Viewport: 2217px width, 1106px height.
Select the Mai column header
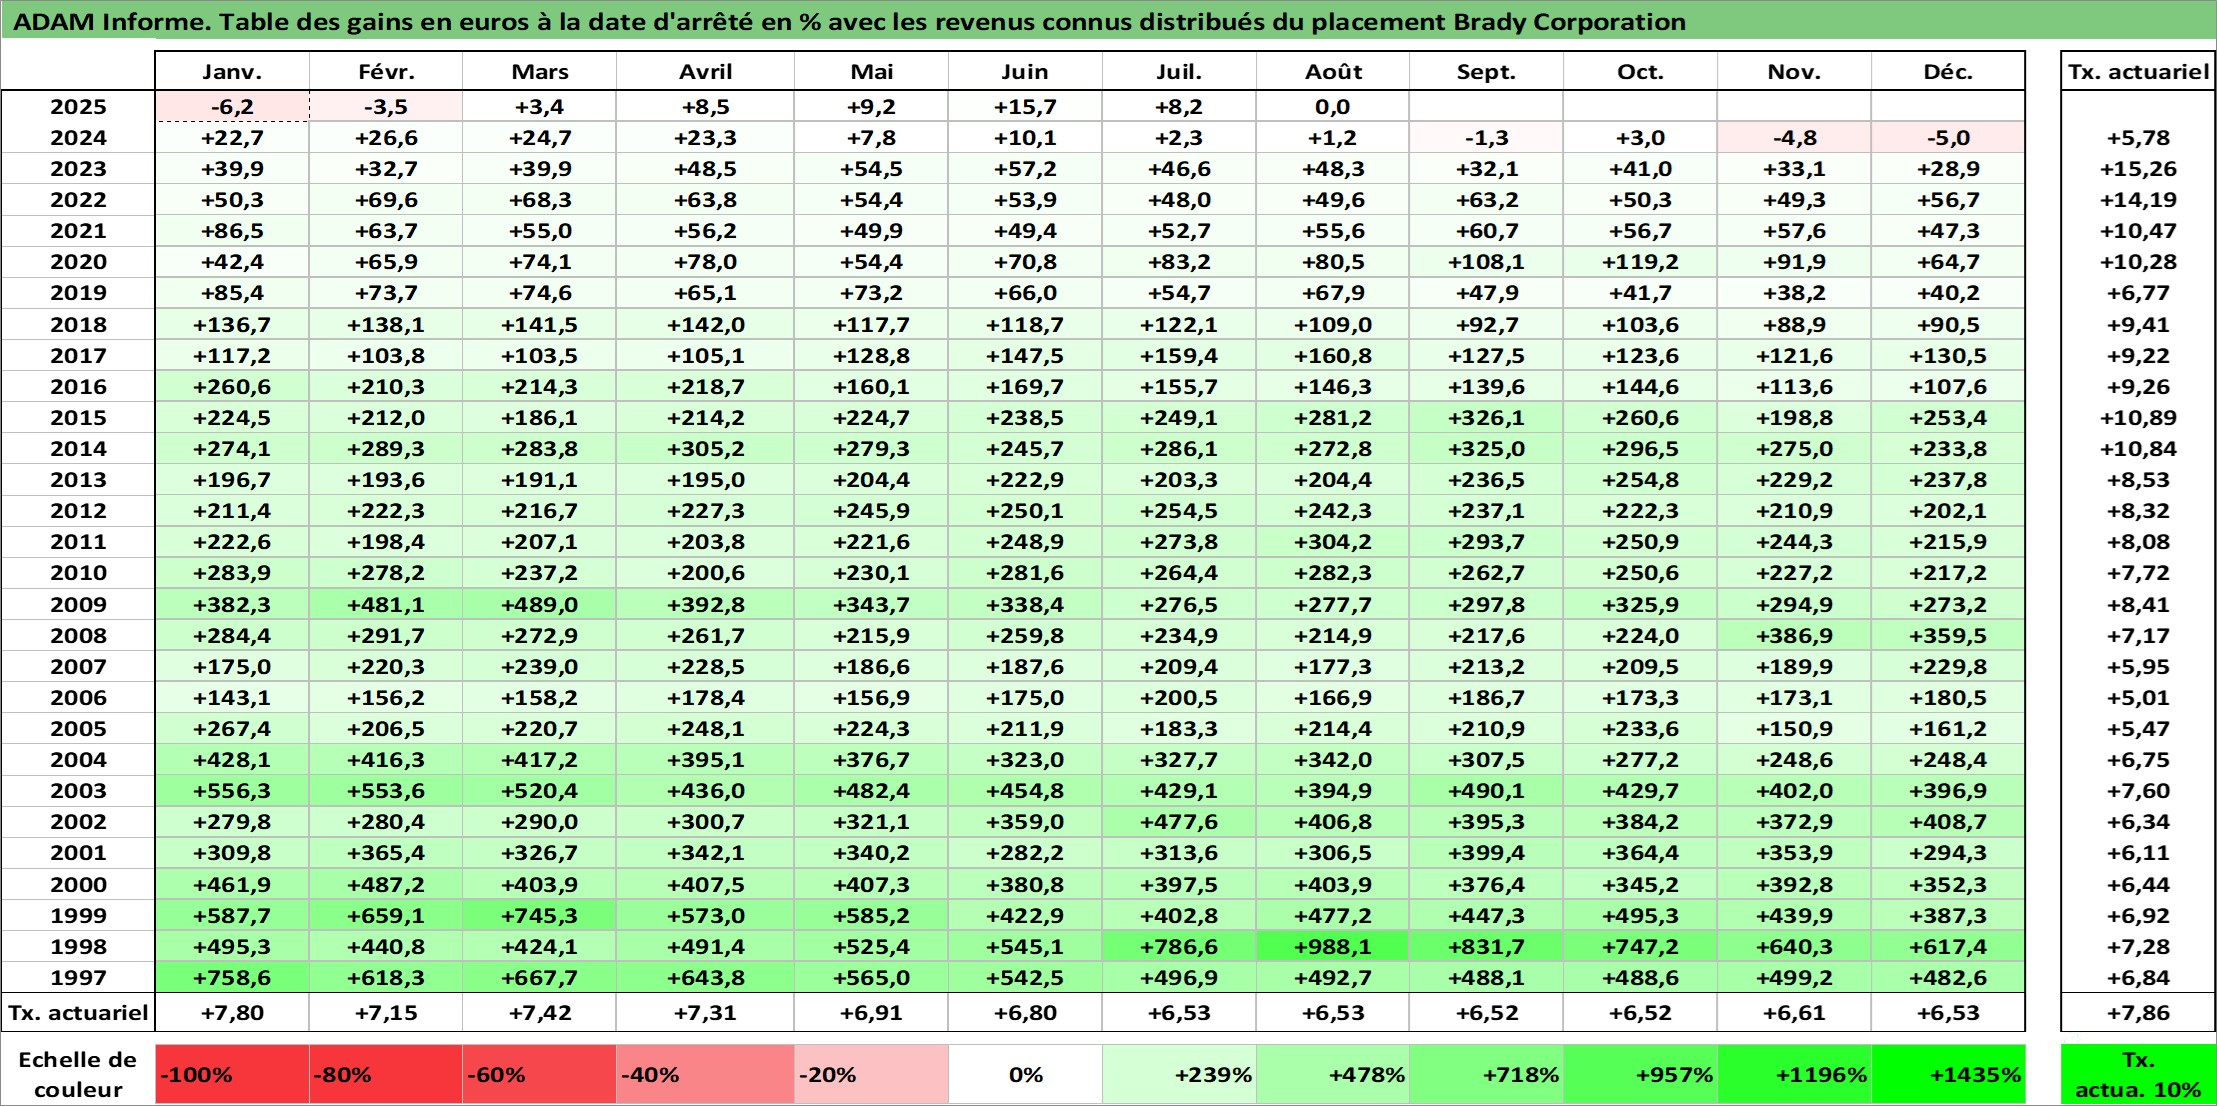(x=871, y=72)
